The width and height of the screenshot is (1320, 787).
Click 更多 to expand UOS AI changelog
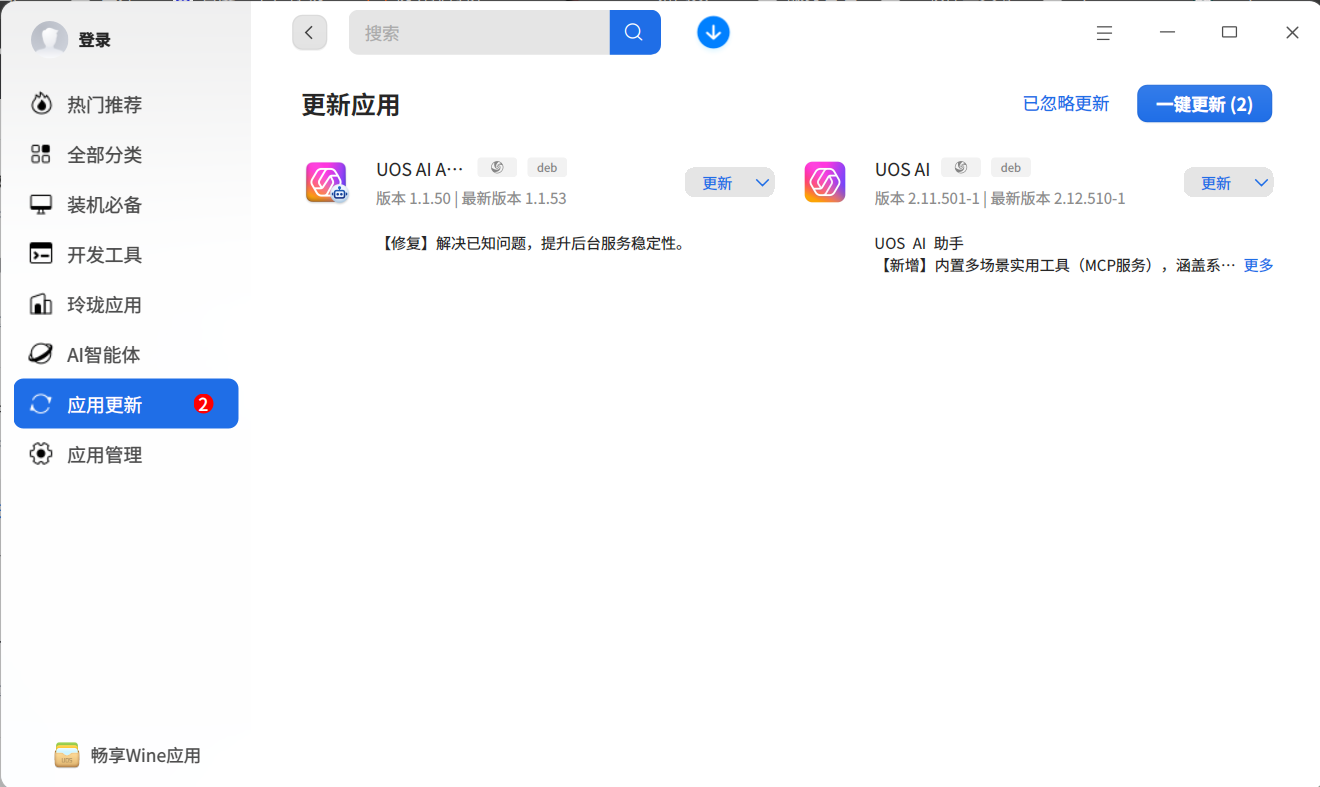1258,266
